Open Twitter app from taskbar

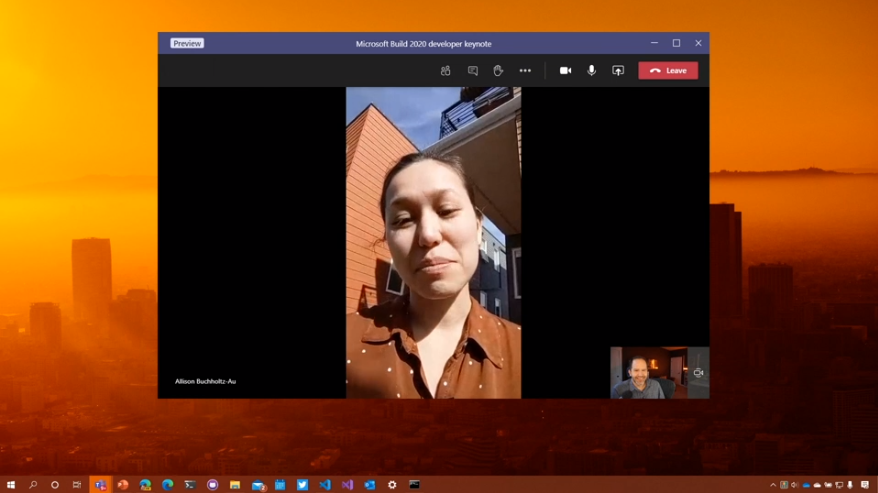[302, 485]
